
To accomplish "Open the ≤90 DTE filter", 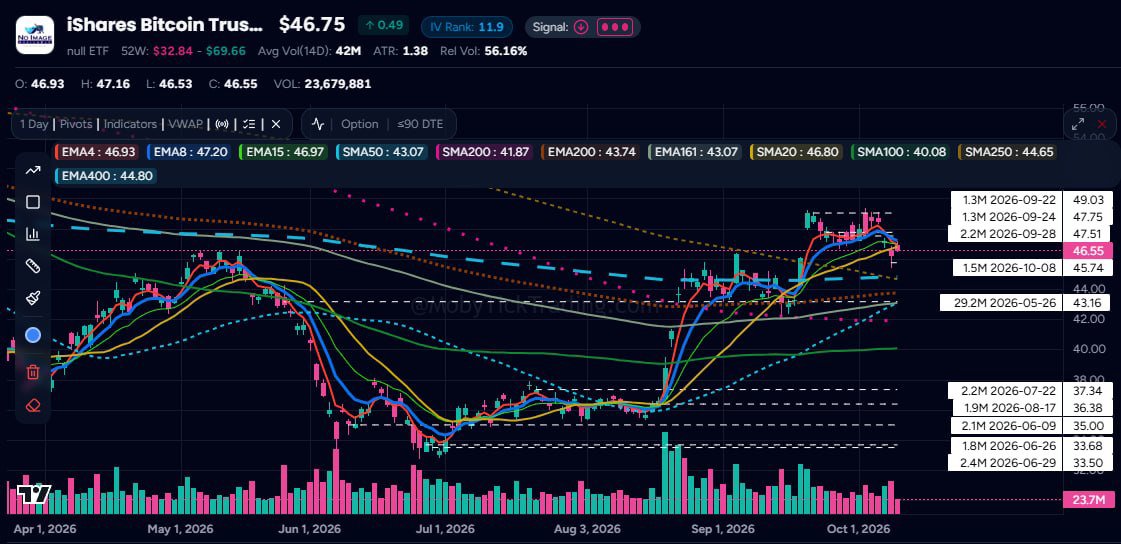I will pos(420,124).
